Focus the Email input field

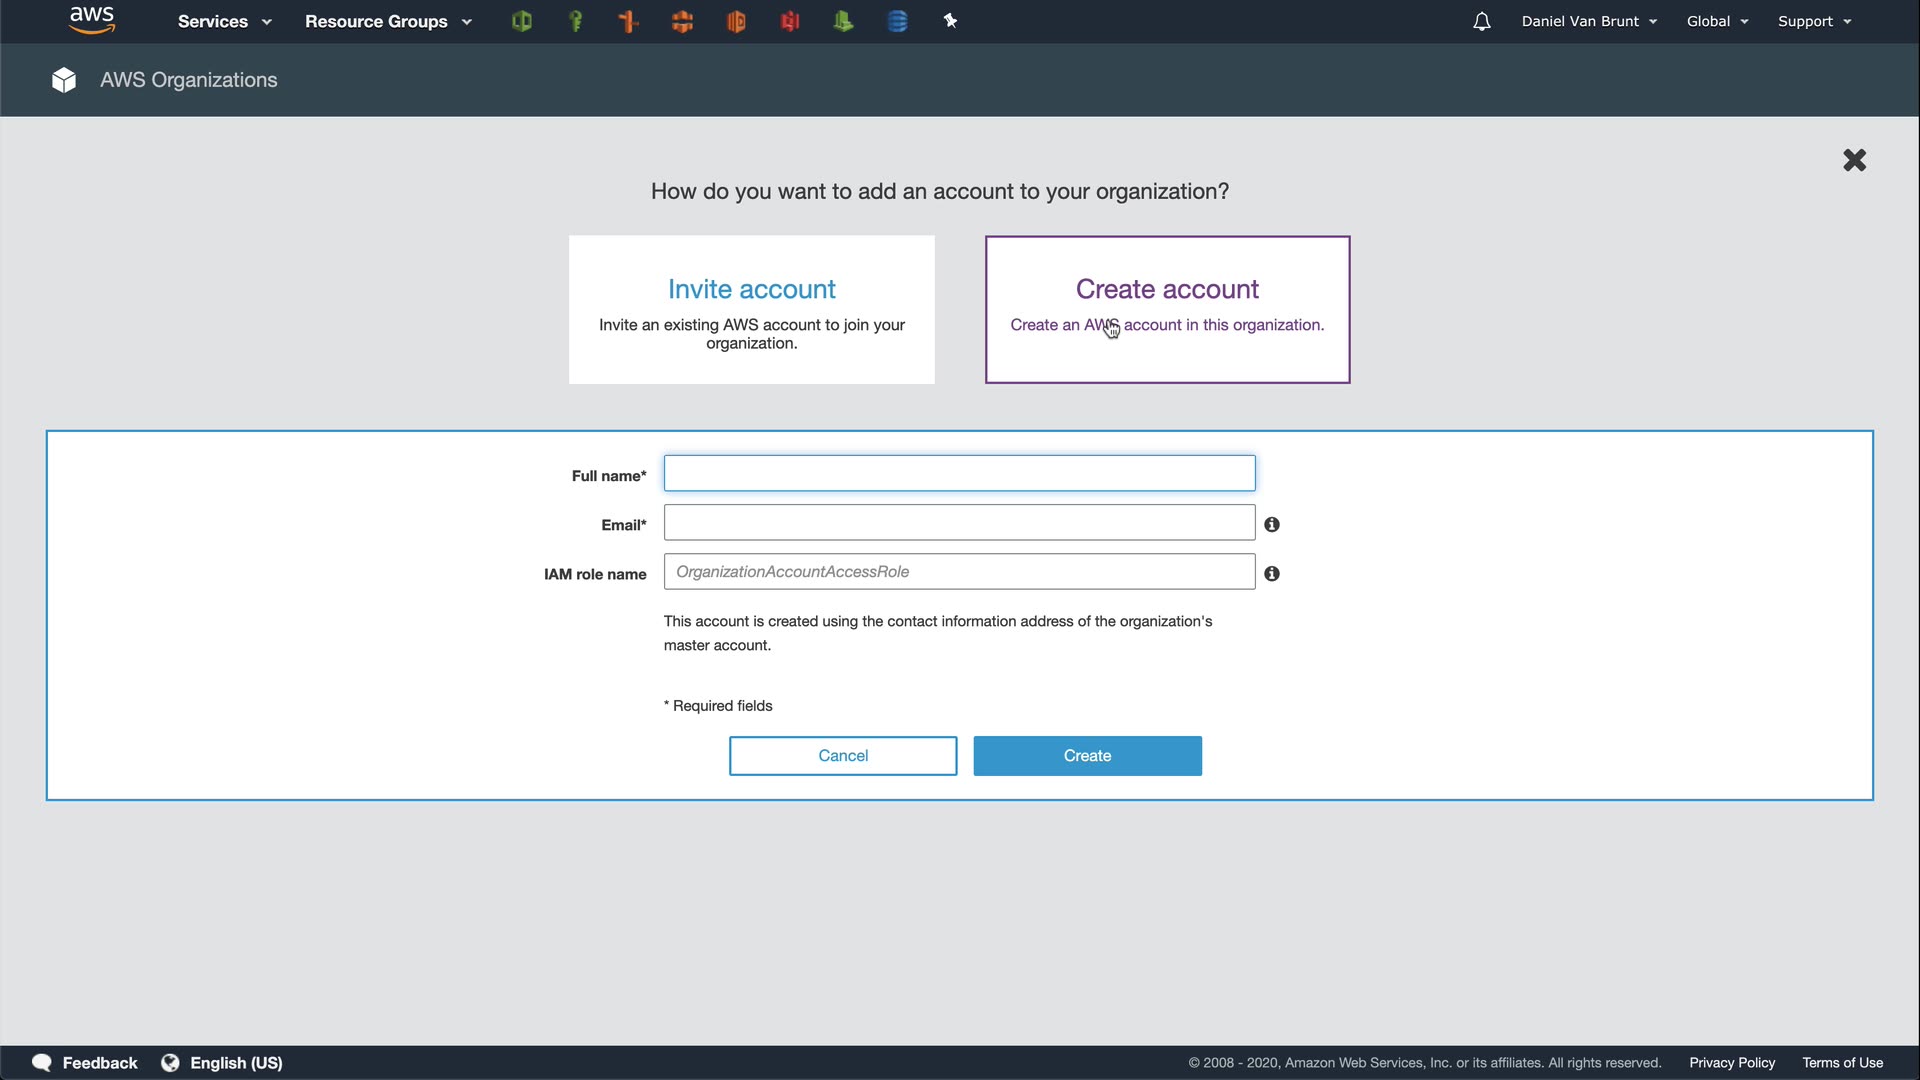coord(958,522)
